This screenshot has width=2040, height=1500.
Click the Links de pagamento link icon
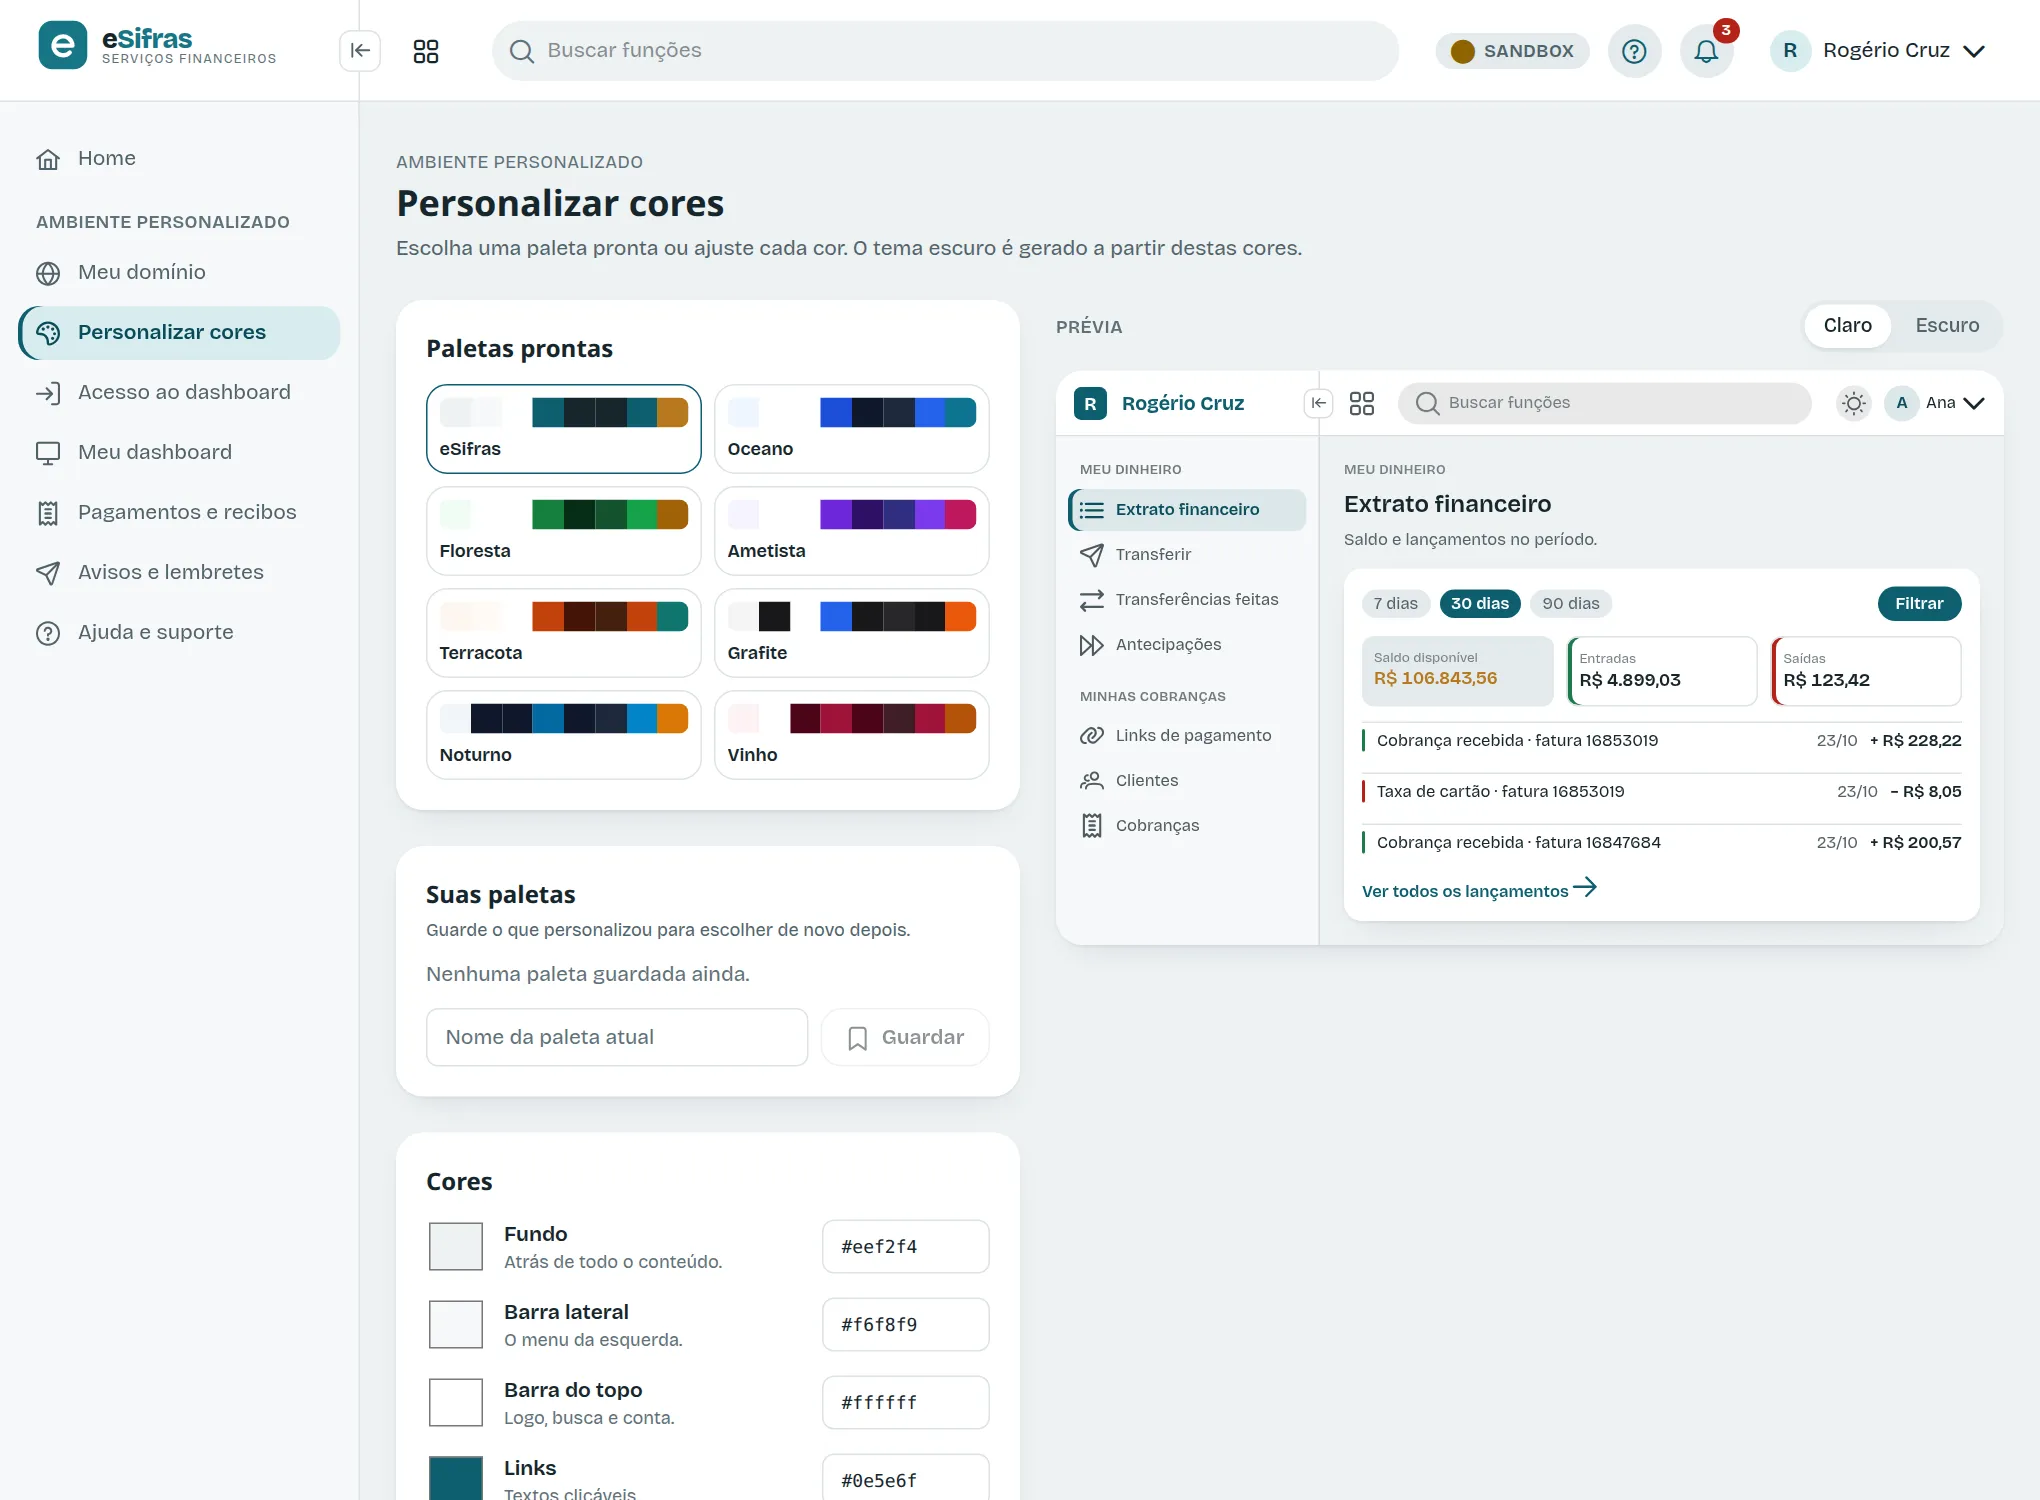pyautogui.click(x=1092, y=736)
